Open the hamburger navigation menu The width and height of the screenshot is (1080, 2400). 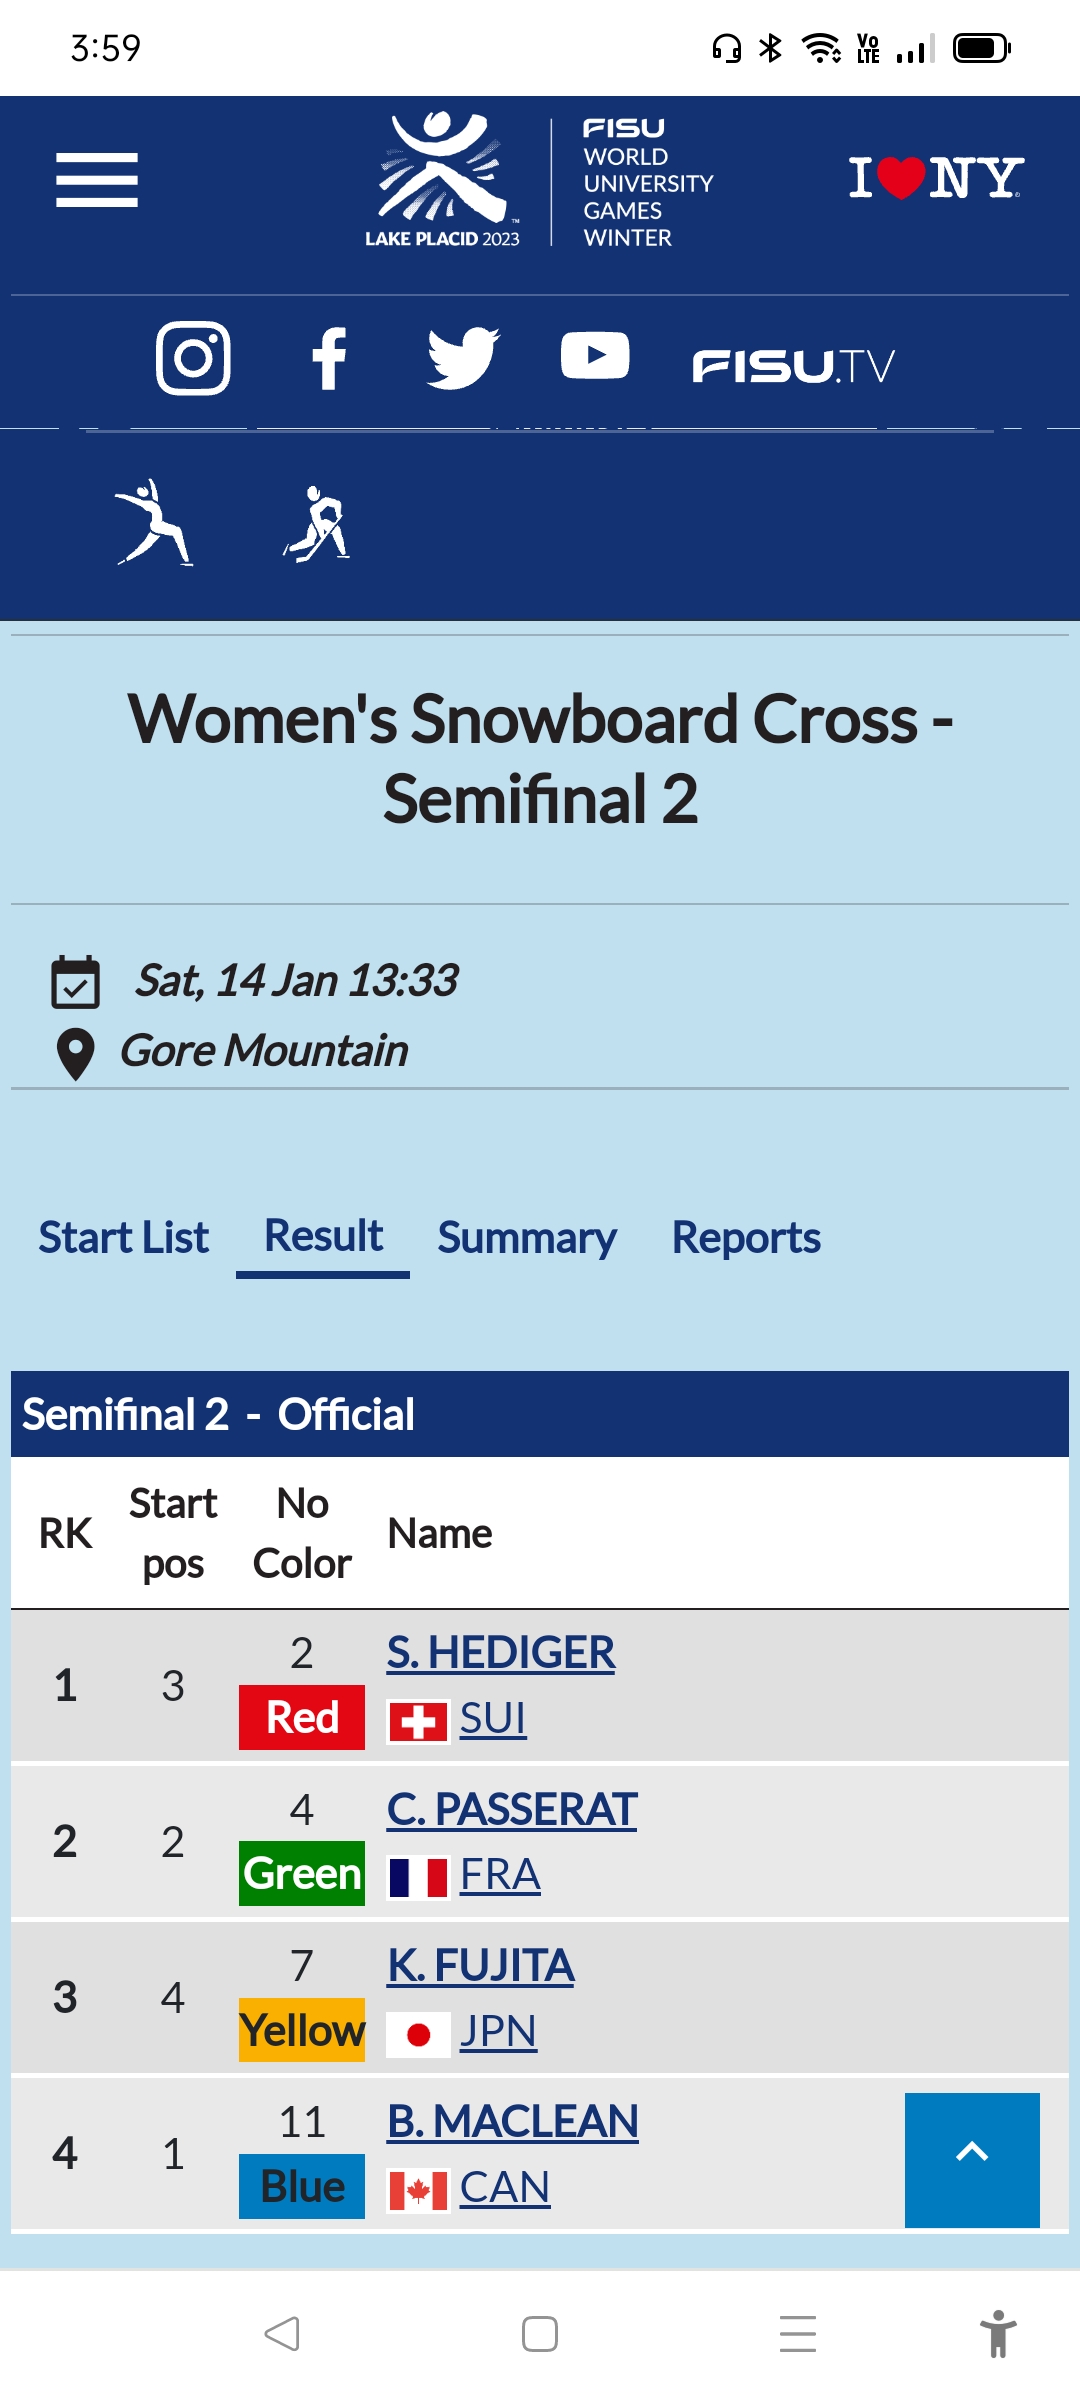96,180
